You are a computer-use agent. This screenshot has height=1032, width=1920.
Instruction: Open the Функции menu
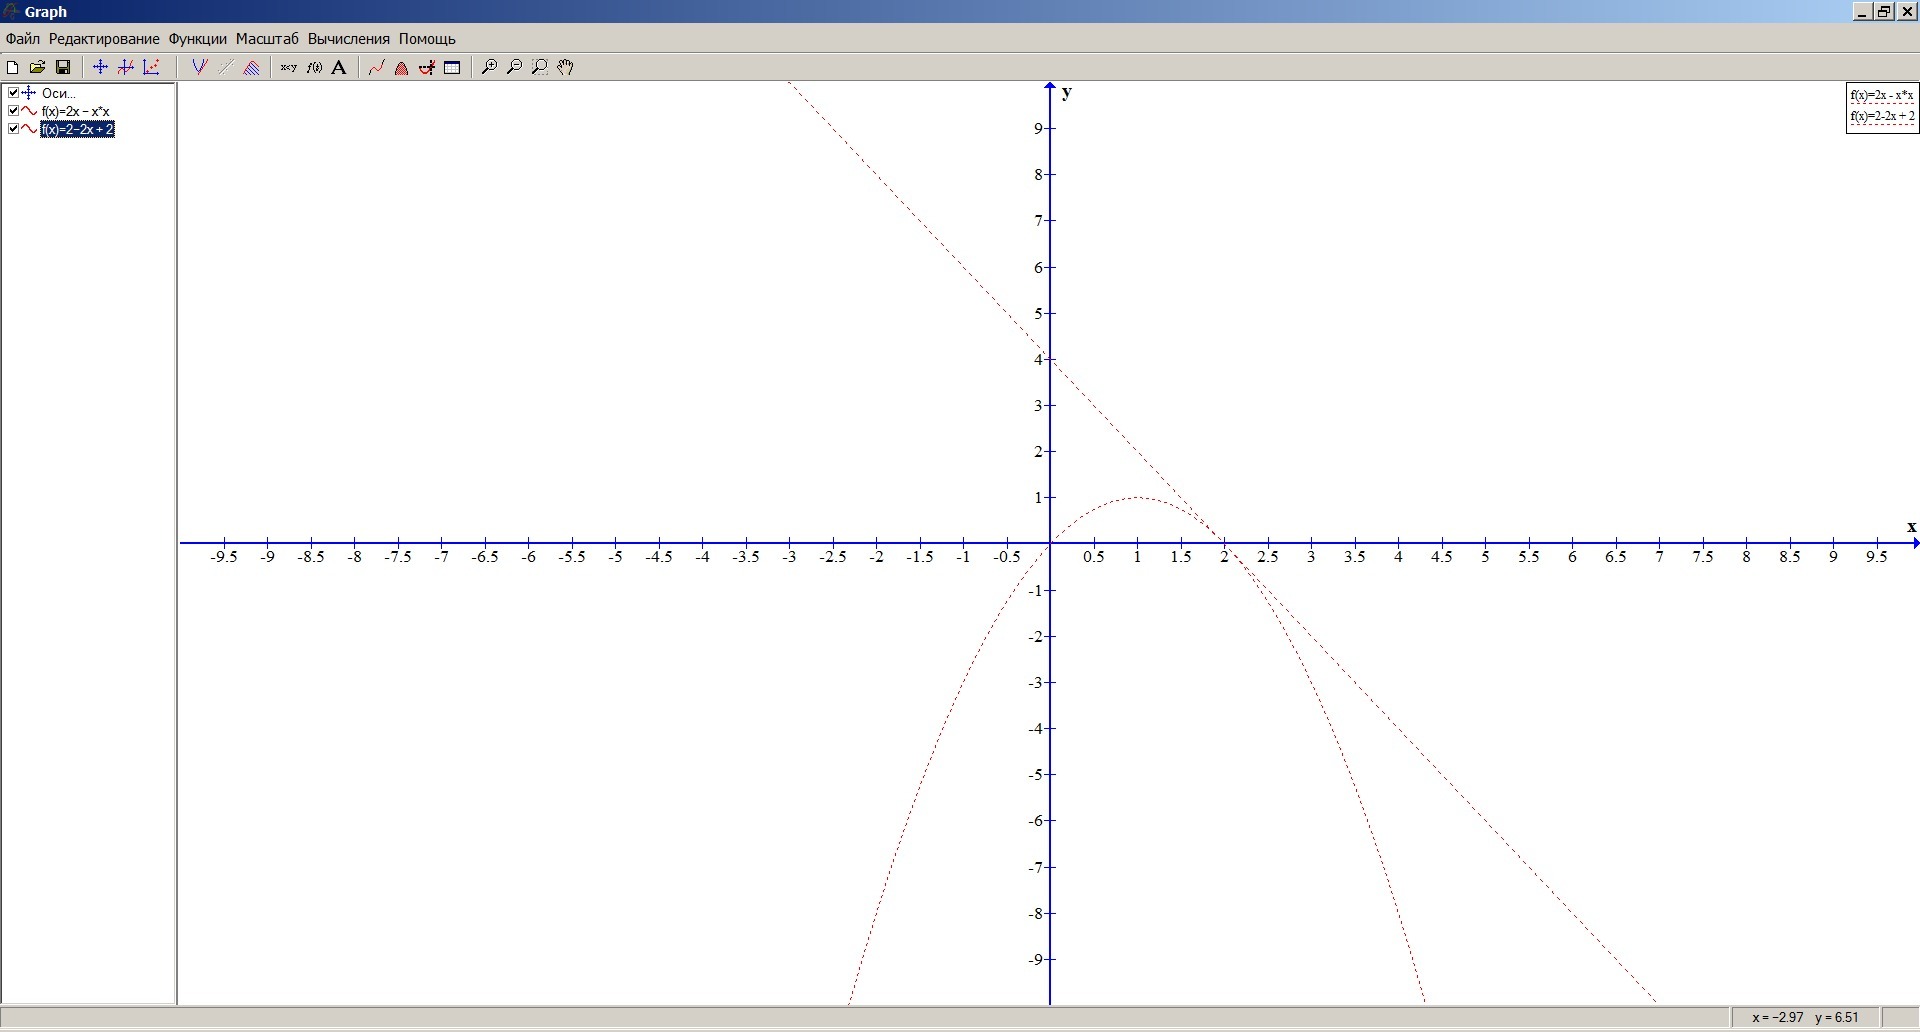tap(197, 39)
